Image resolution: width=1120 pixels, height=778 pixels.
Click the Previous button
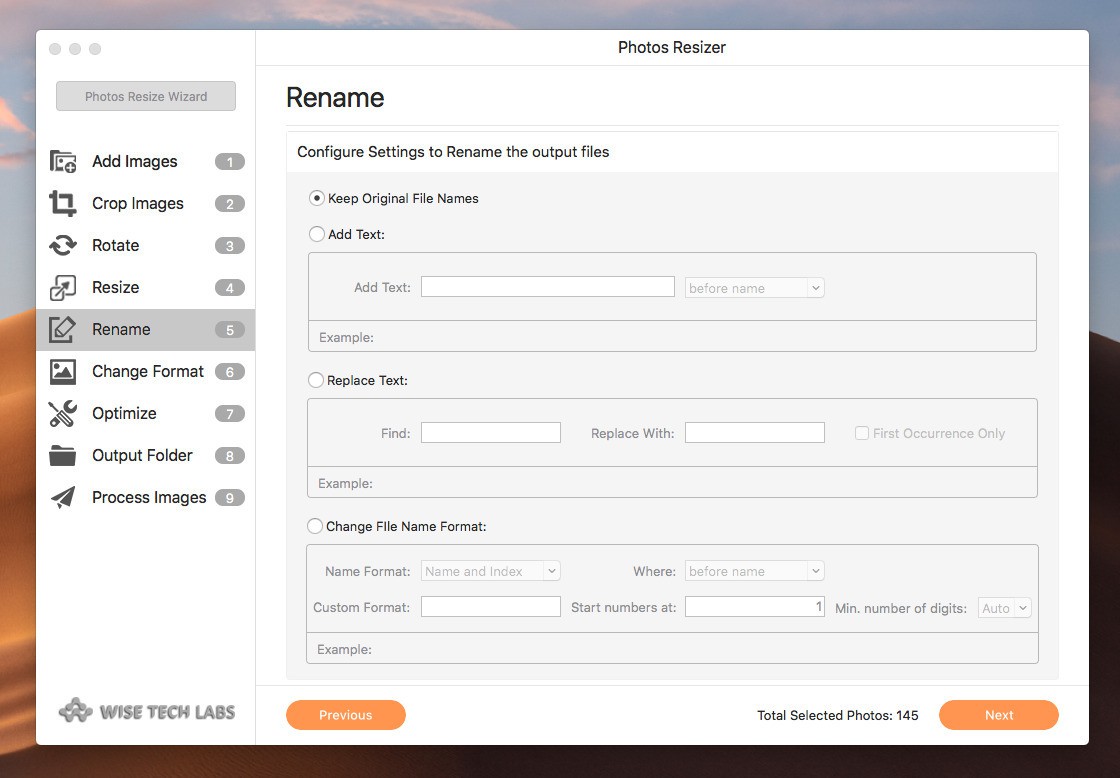[346, 715]
